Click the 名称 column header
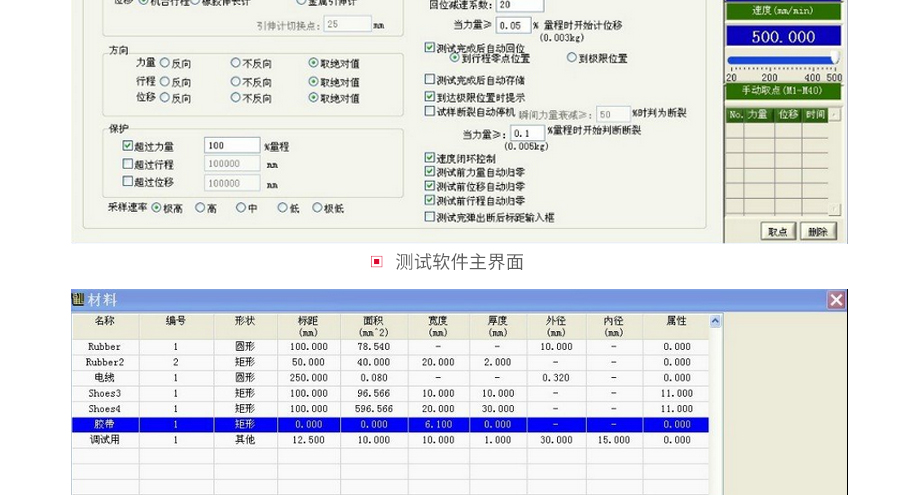This screenshot has height=495, width=920. (105, 321)
